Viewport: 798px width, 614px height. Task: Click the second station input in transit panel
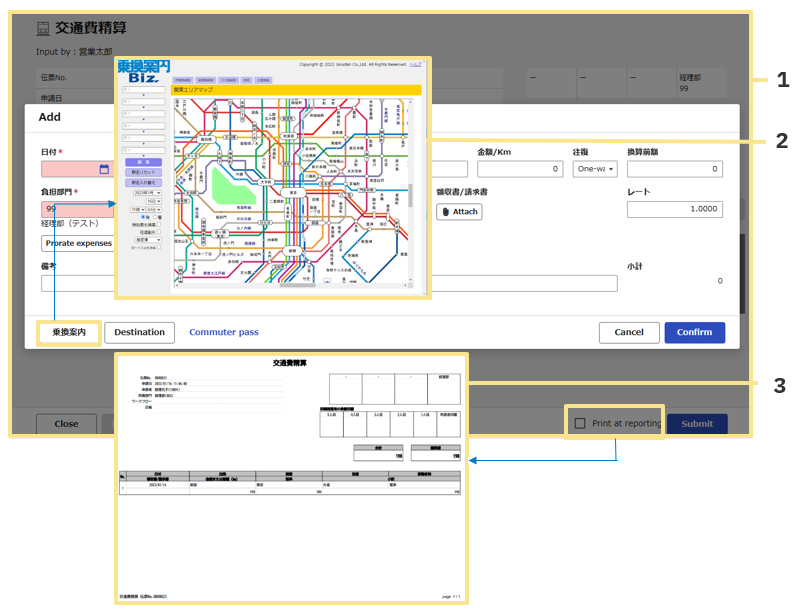[x=144, y=102]
